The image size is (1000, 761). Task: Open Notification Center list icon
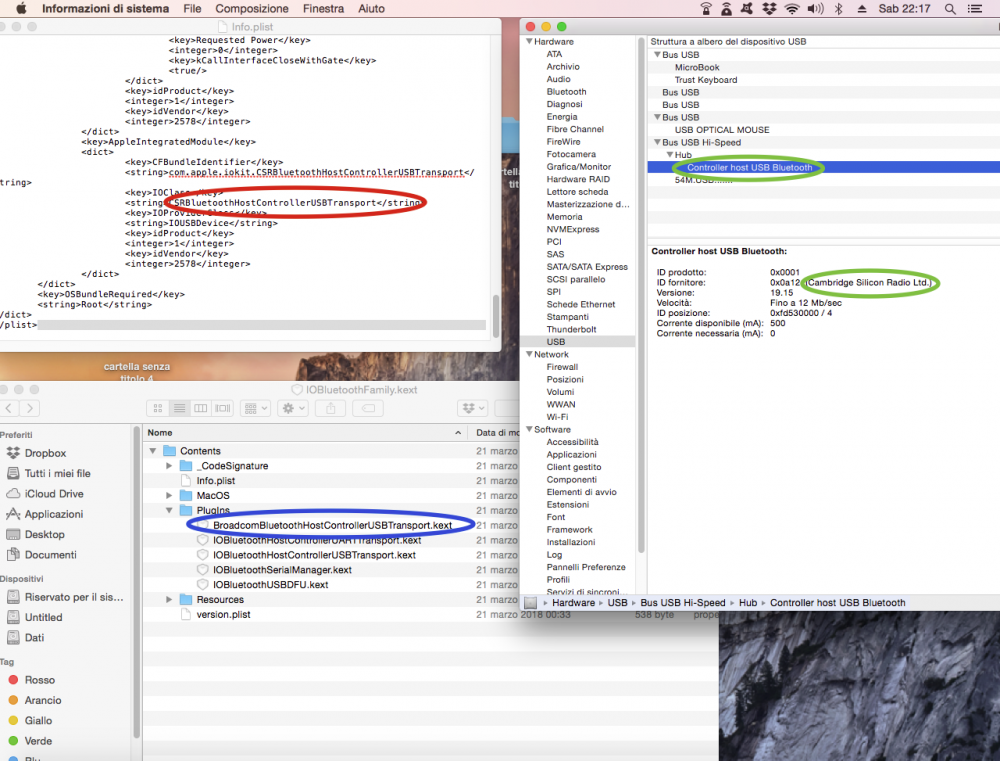(x=975, y=8)
